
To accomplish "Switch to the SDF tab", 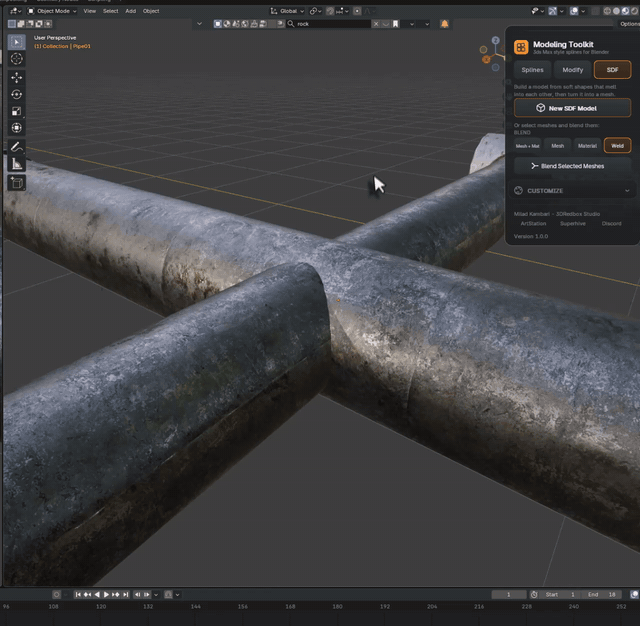I will click(612, 70).
